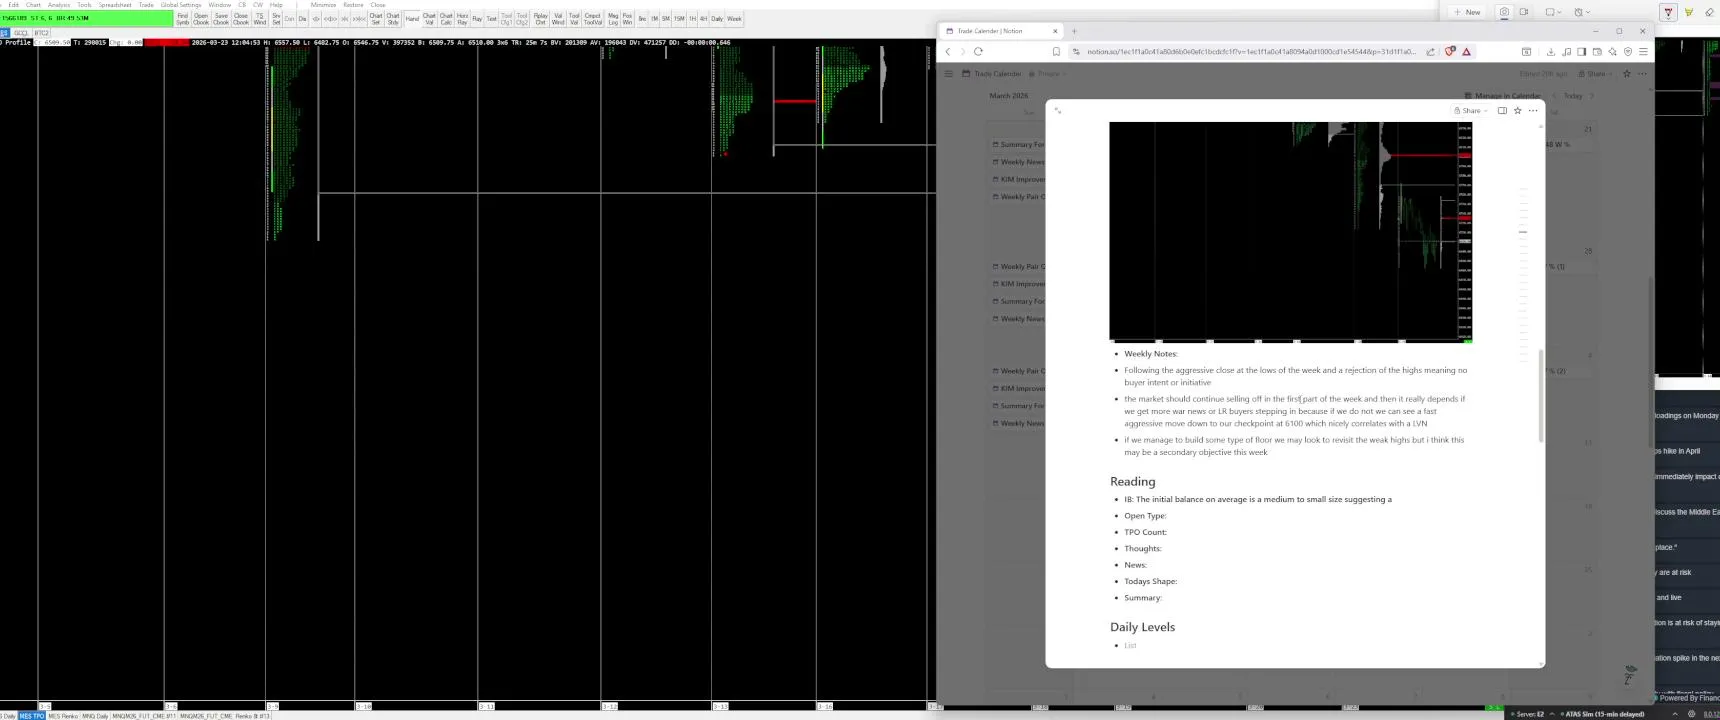
Task: Select the MES Renko chart tab
Action: click(x=63, y=716)
